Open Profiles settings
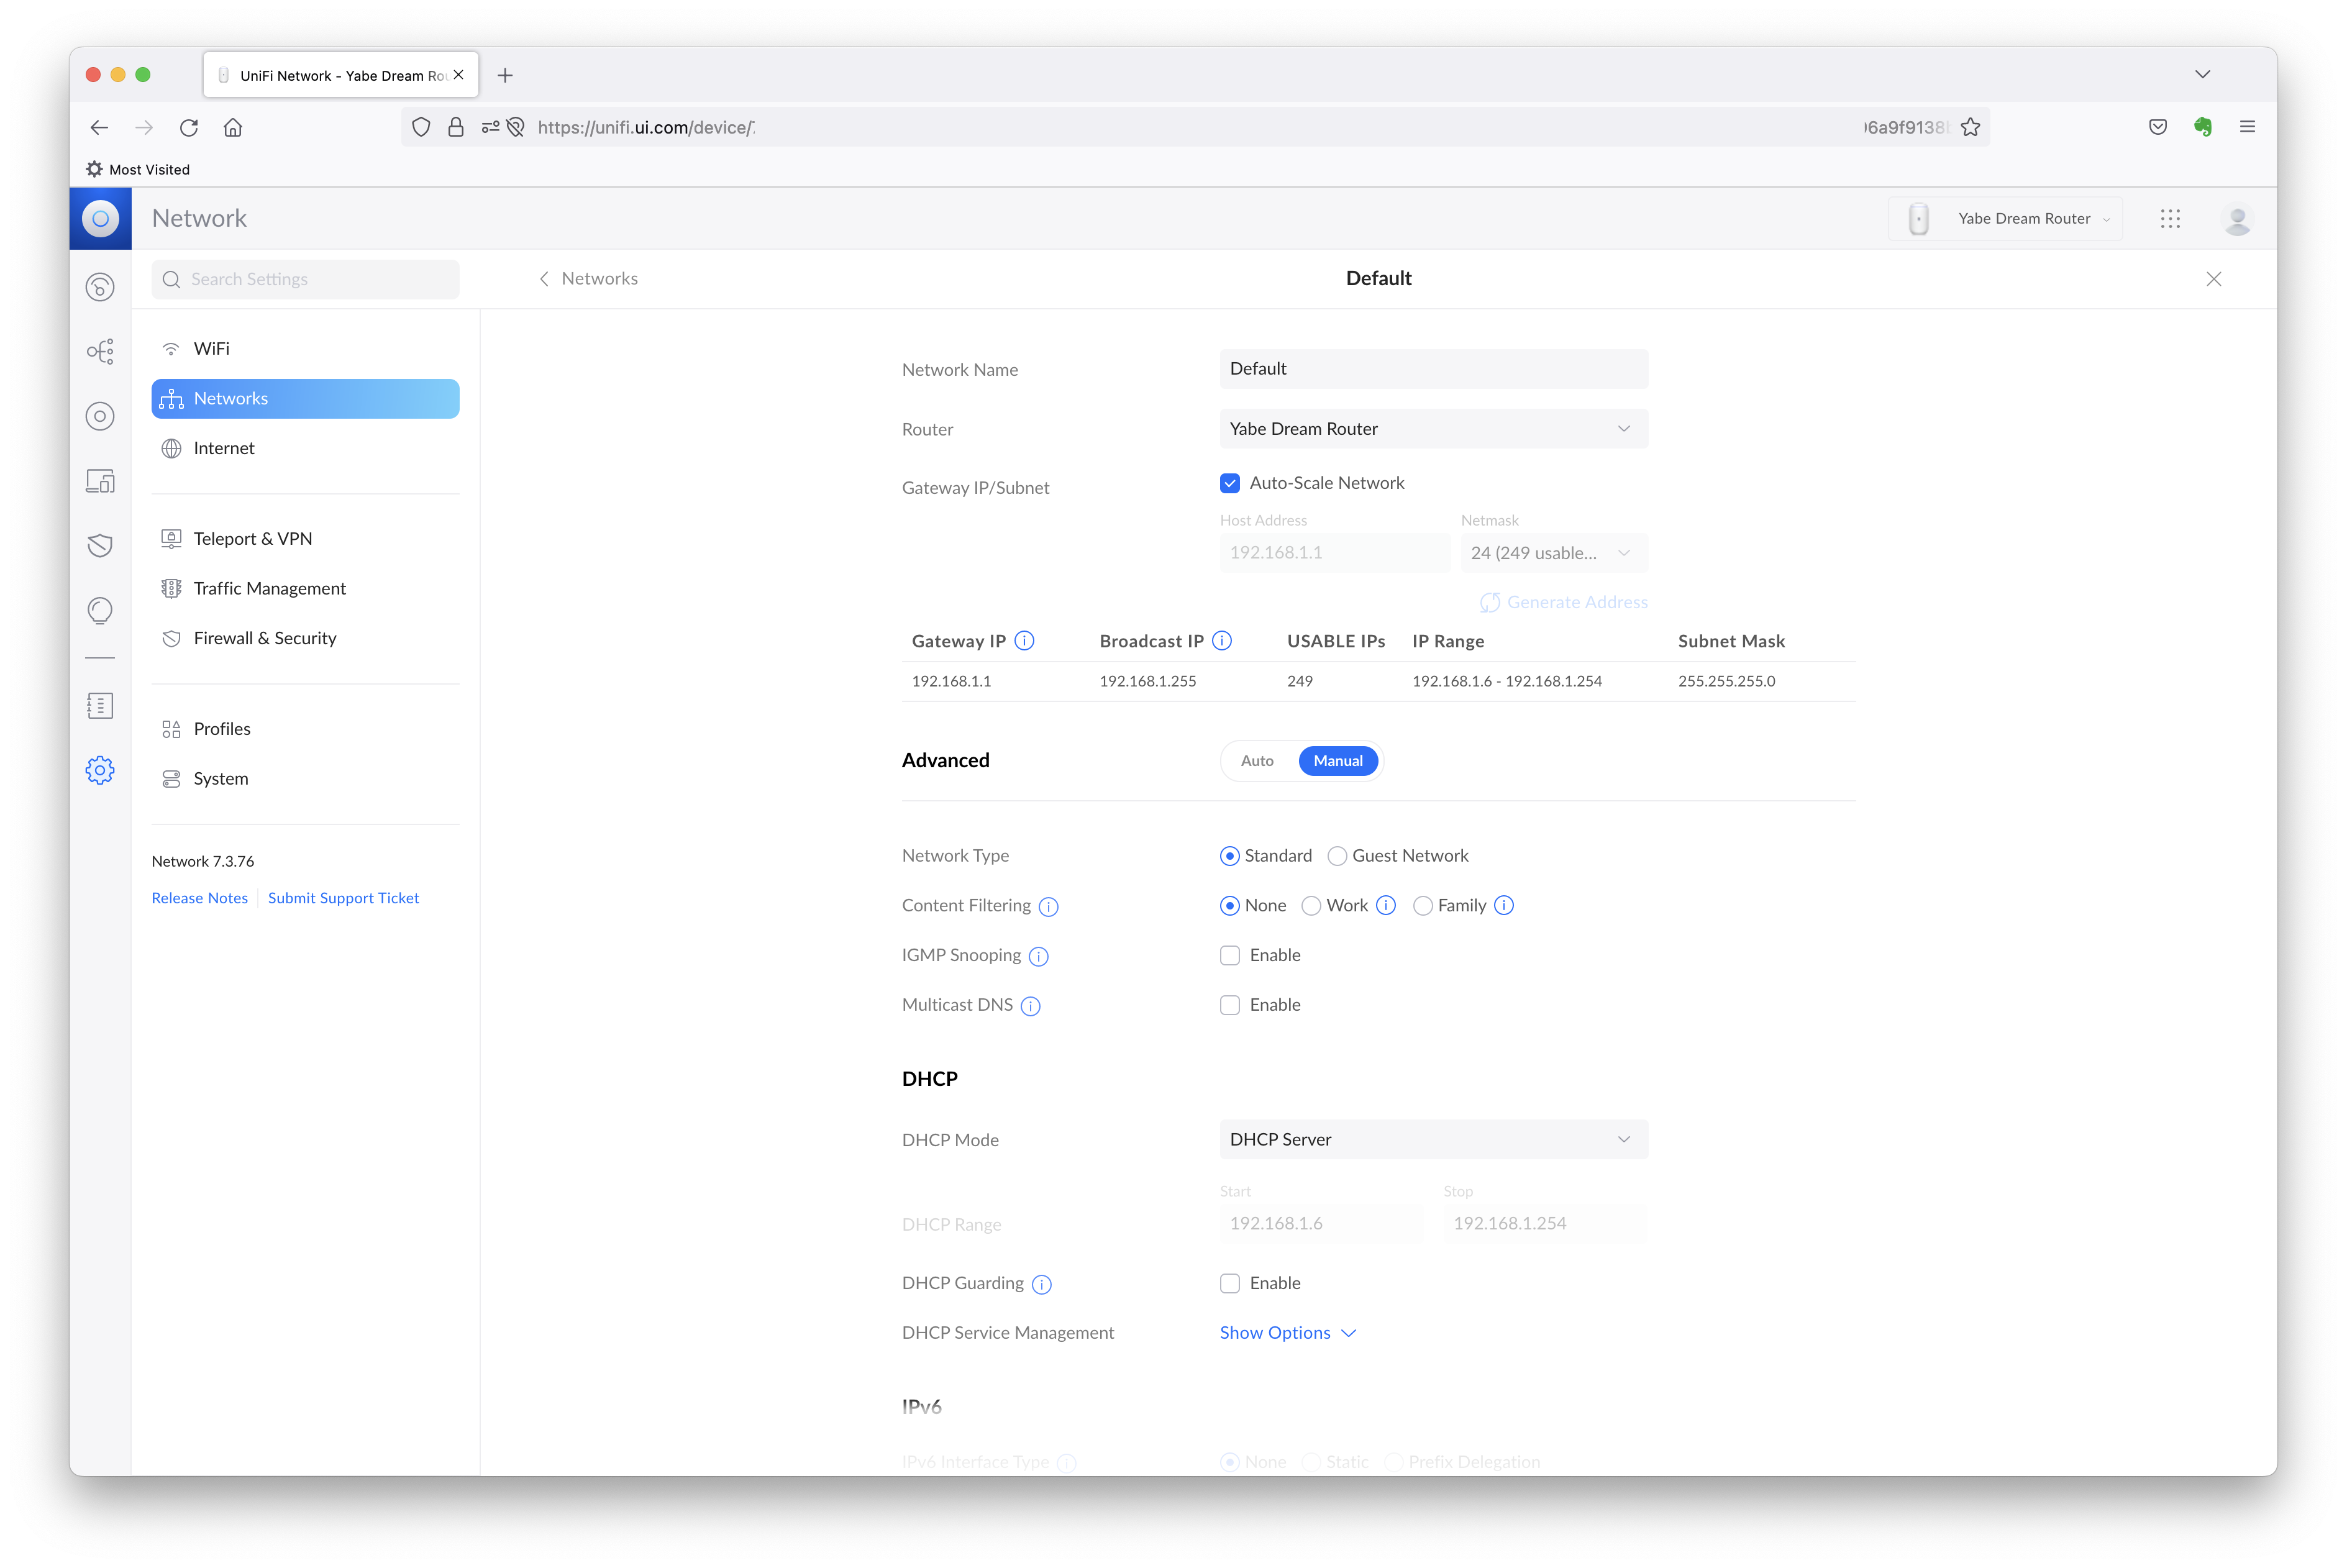The width and height of the screenshot is (2347, 1568). (x=305, y=729)
